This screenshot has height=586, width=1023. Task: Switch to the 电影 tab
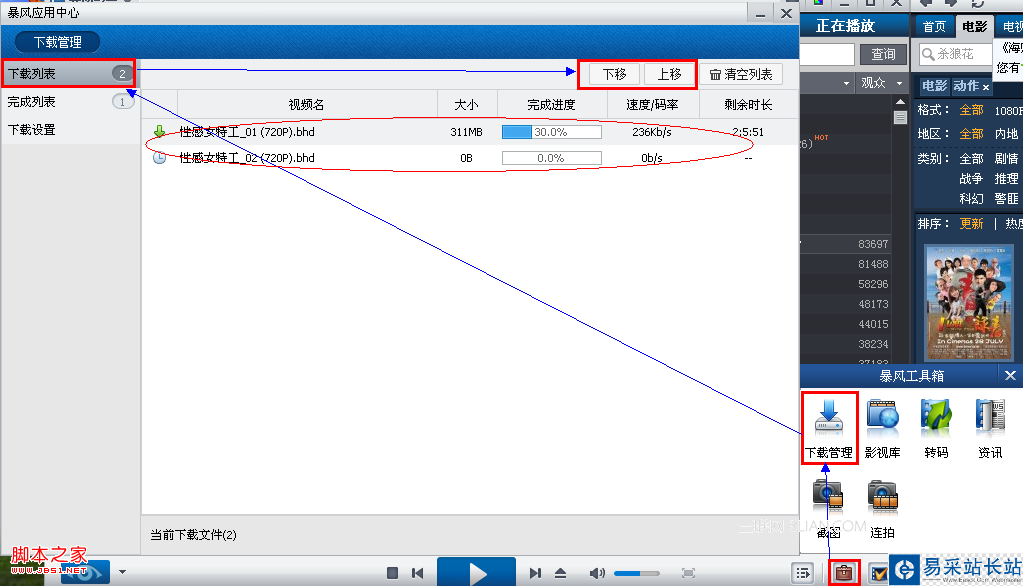[x=974, y=26]
